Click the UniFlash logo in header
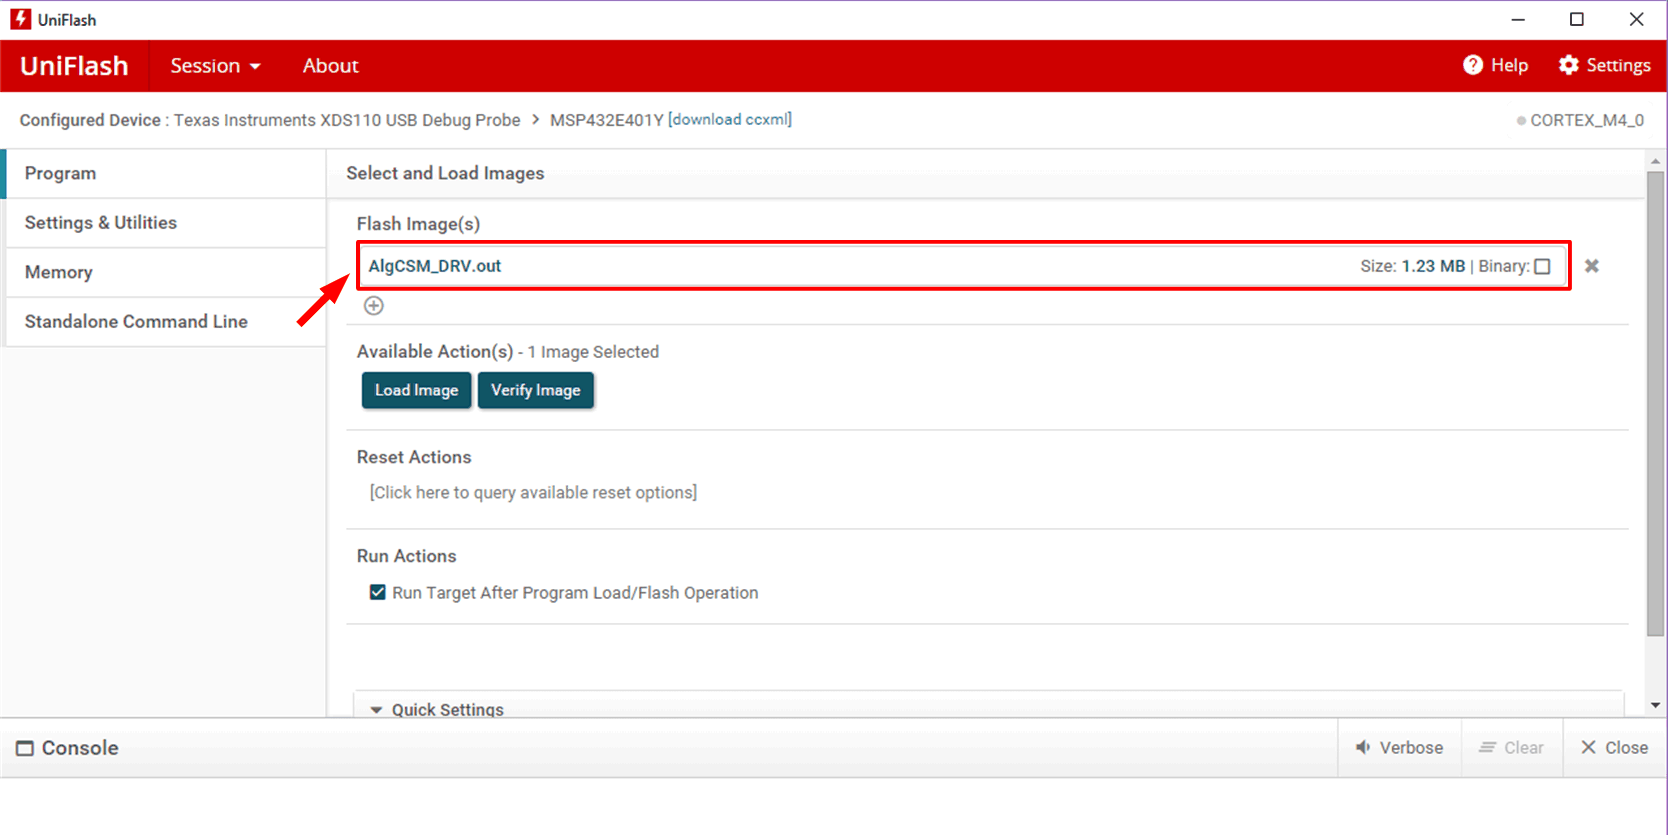Viewport: 1668px width, 835px height. (x=74, y=66)
